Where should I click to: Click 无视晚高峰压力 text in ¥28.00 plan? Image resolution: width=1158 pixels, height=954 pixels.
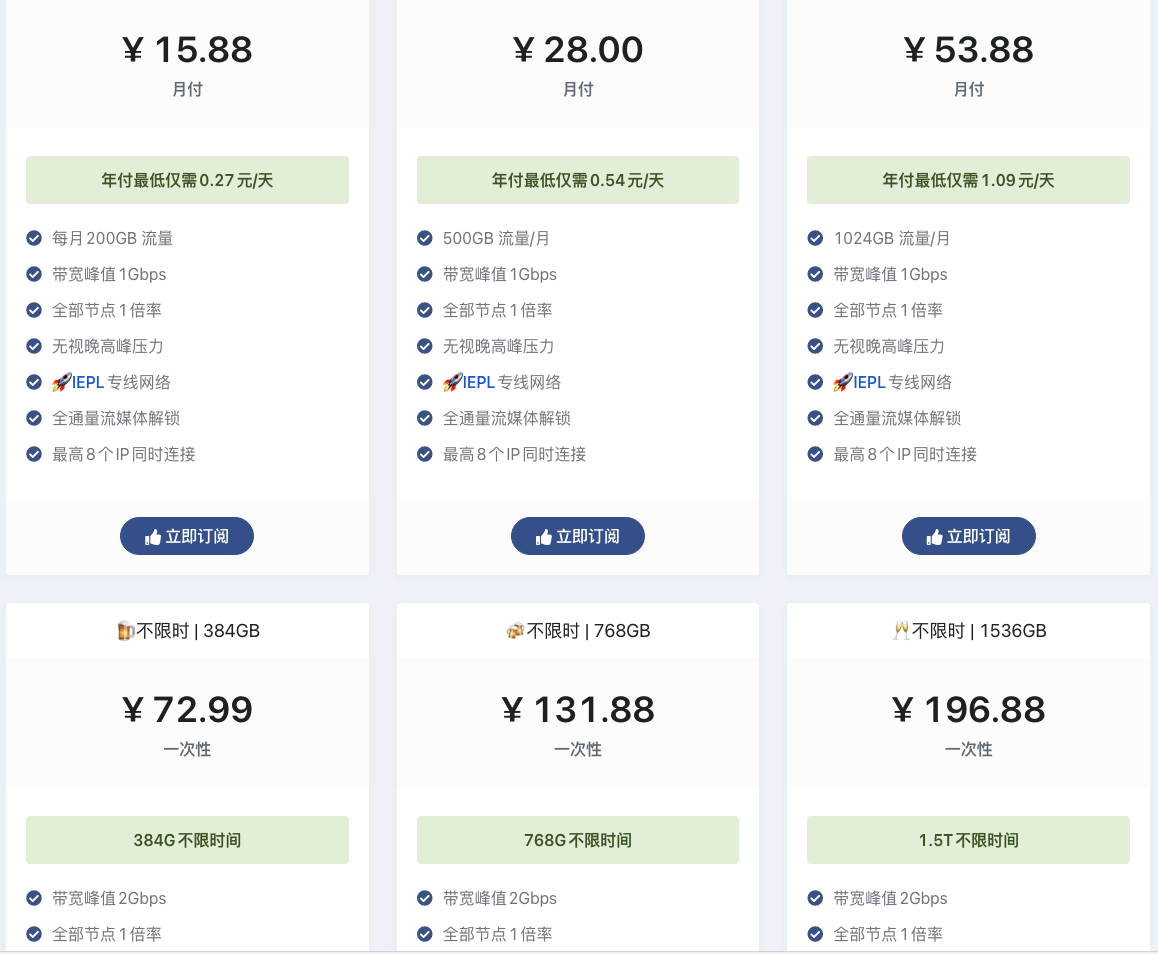coord(498,346)
